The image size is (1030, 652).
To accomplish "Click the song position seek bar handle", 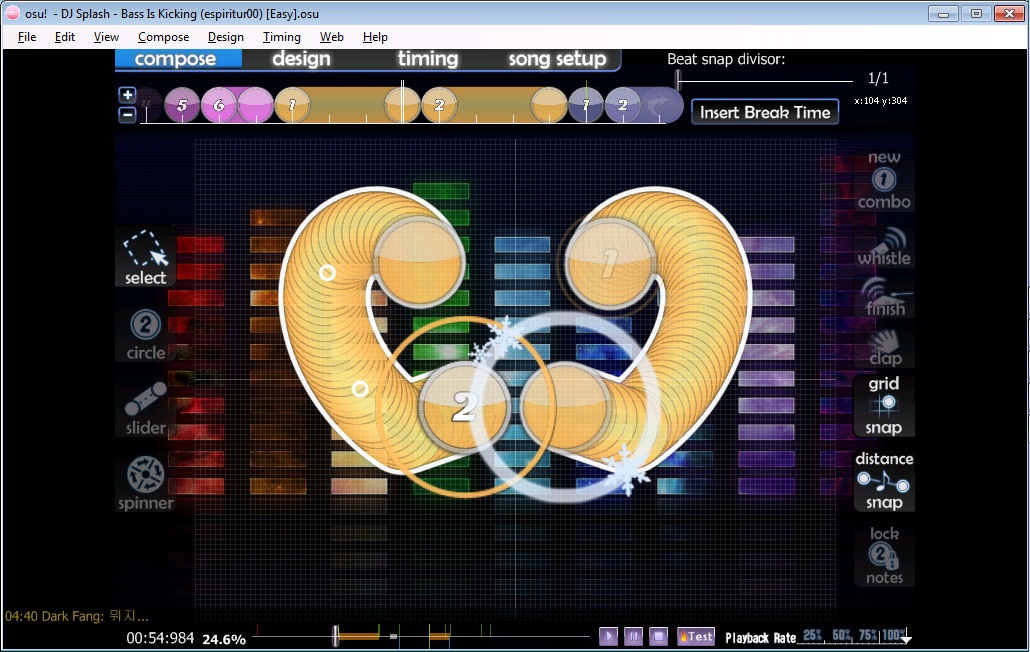I will point(336,636).
